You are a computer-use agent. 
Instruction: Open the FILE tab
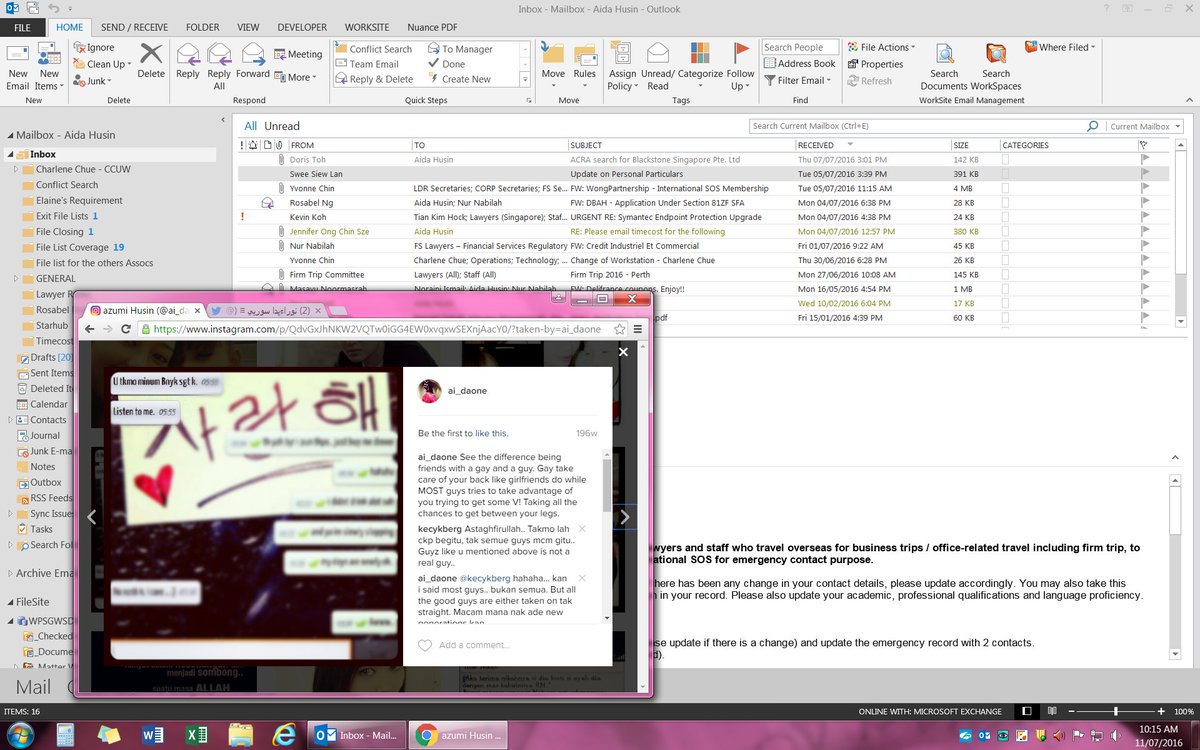(21, 27)
